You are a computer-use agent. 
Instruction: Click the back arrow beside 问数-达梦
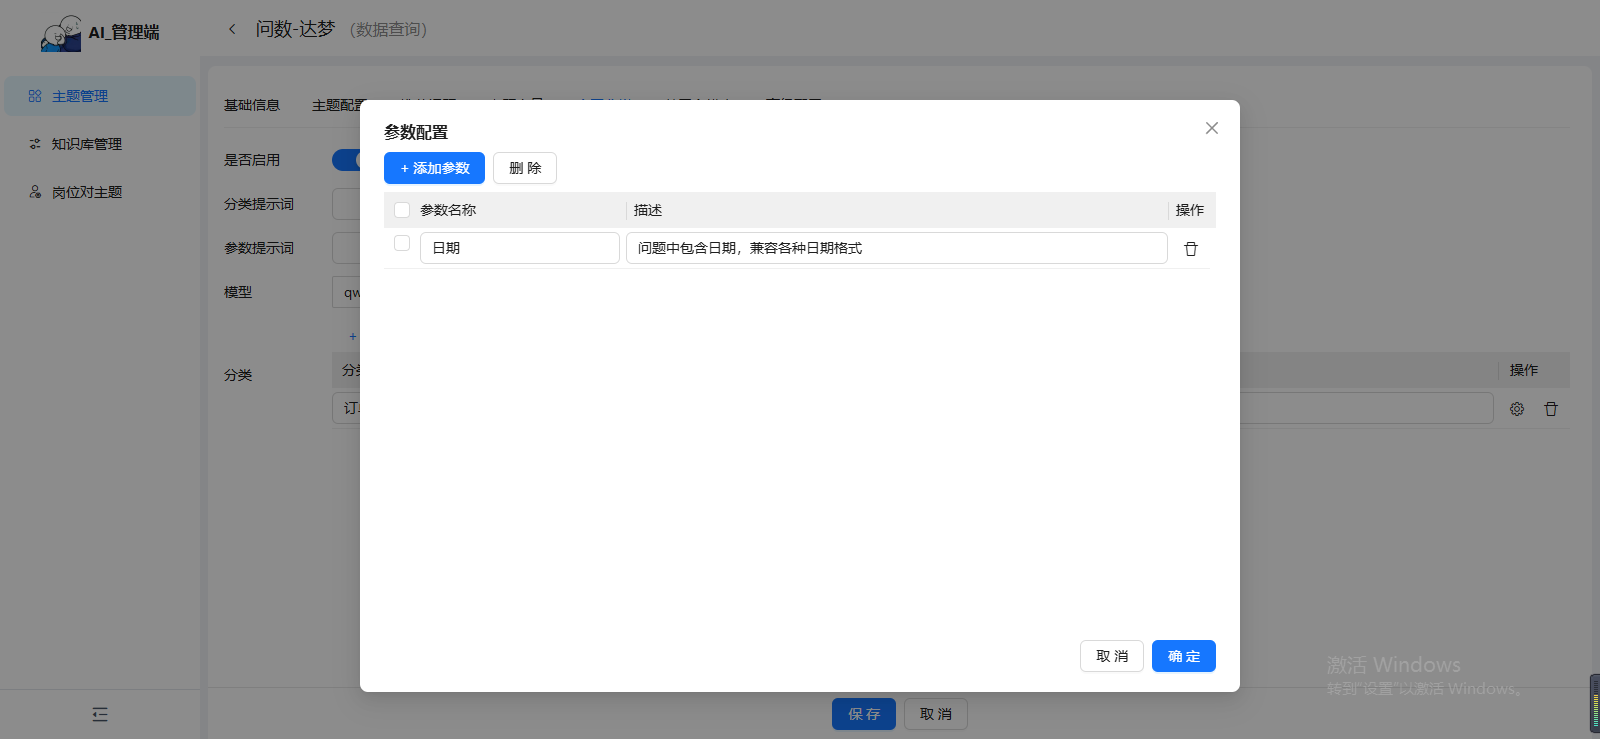point(232,29)
